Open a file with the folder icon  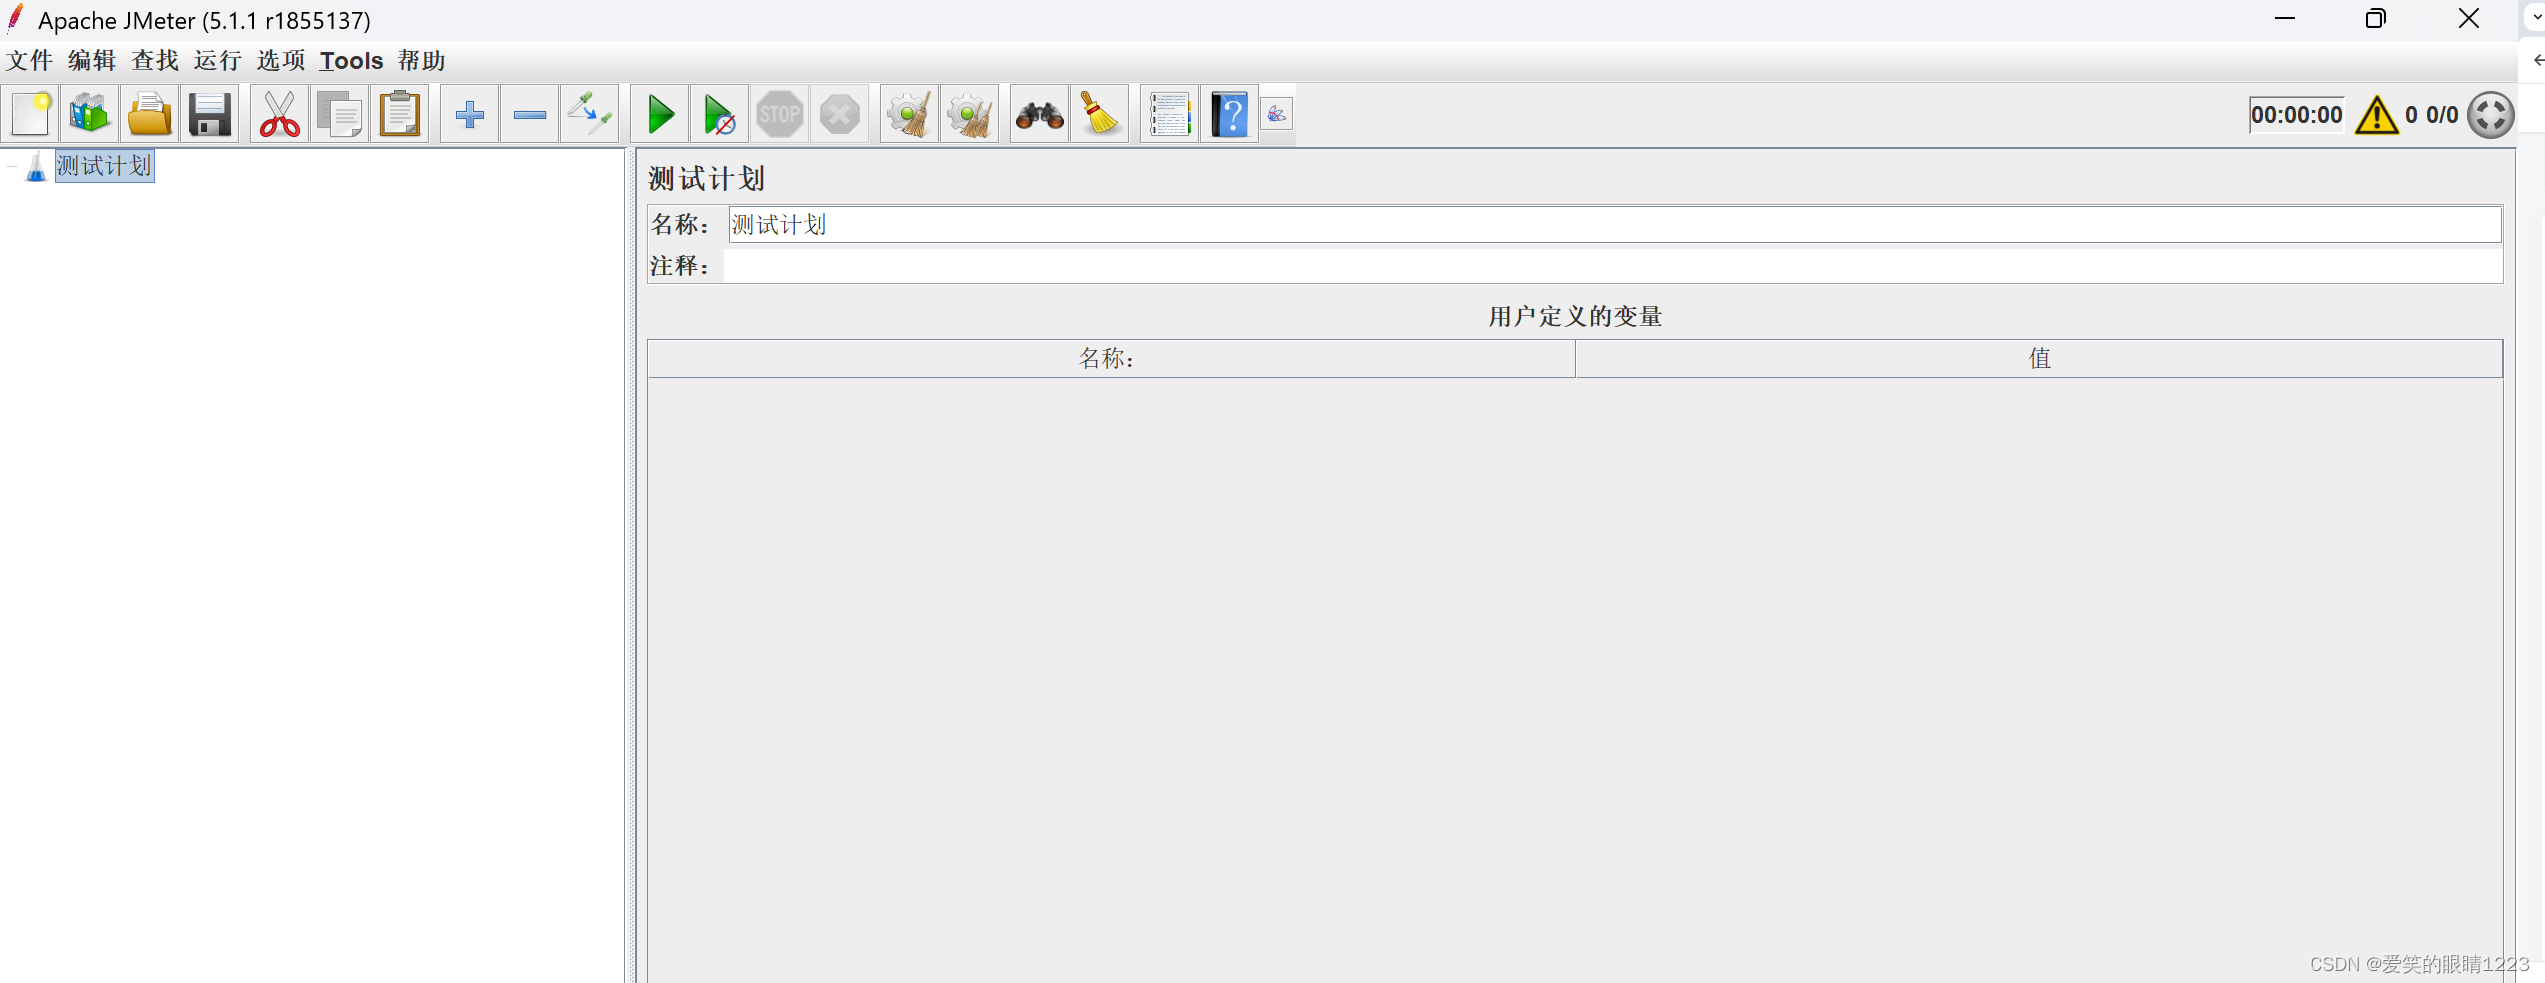tap(150, 115)
